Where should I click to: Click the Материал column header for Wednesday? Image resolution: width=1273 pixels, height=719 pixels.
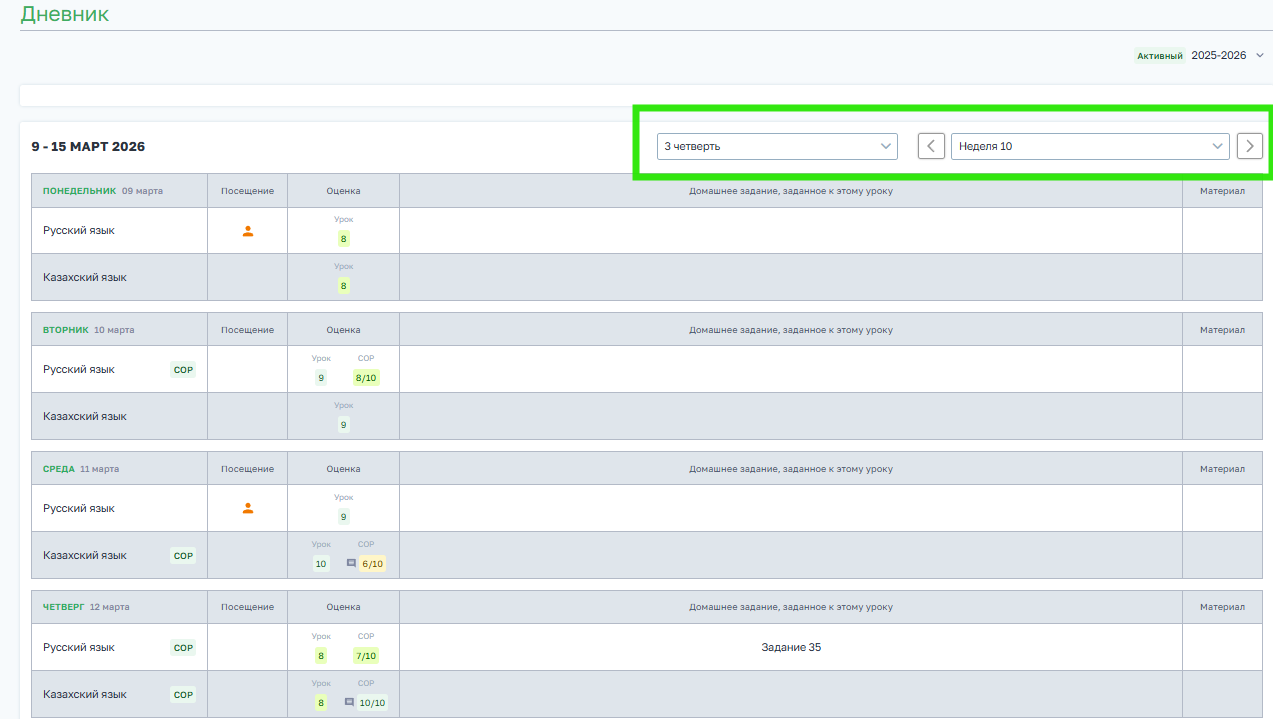coord(1223,469)
